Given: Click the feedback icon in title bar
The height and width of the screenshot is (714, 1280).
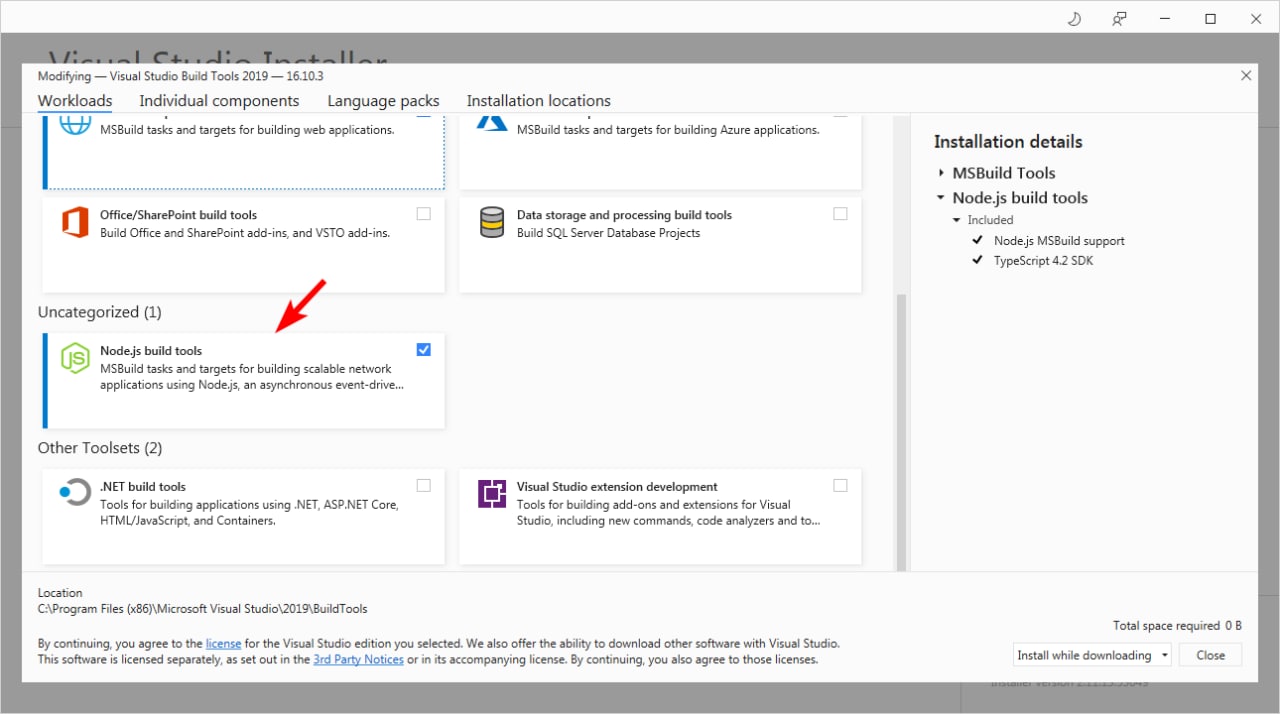Looking at the screenshot, I should click(1120, 18).
